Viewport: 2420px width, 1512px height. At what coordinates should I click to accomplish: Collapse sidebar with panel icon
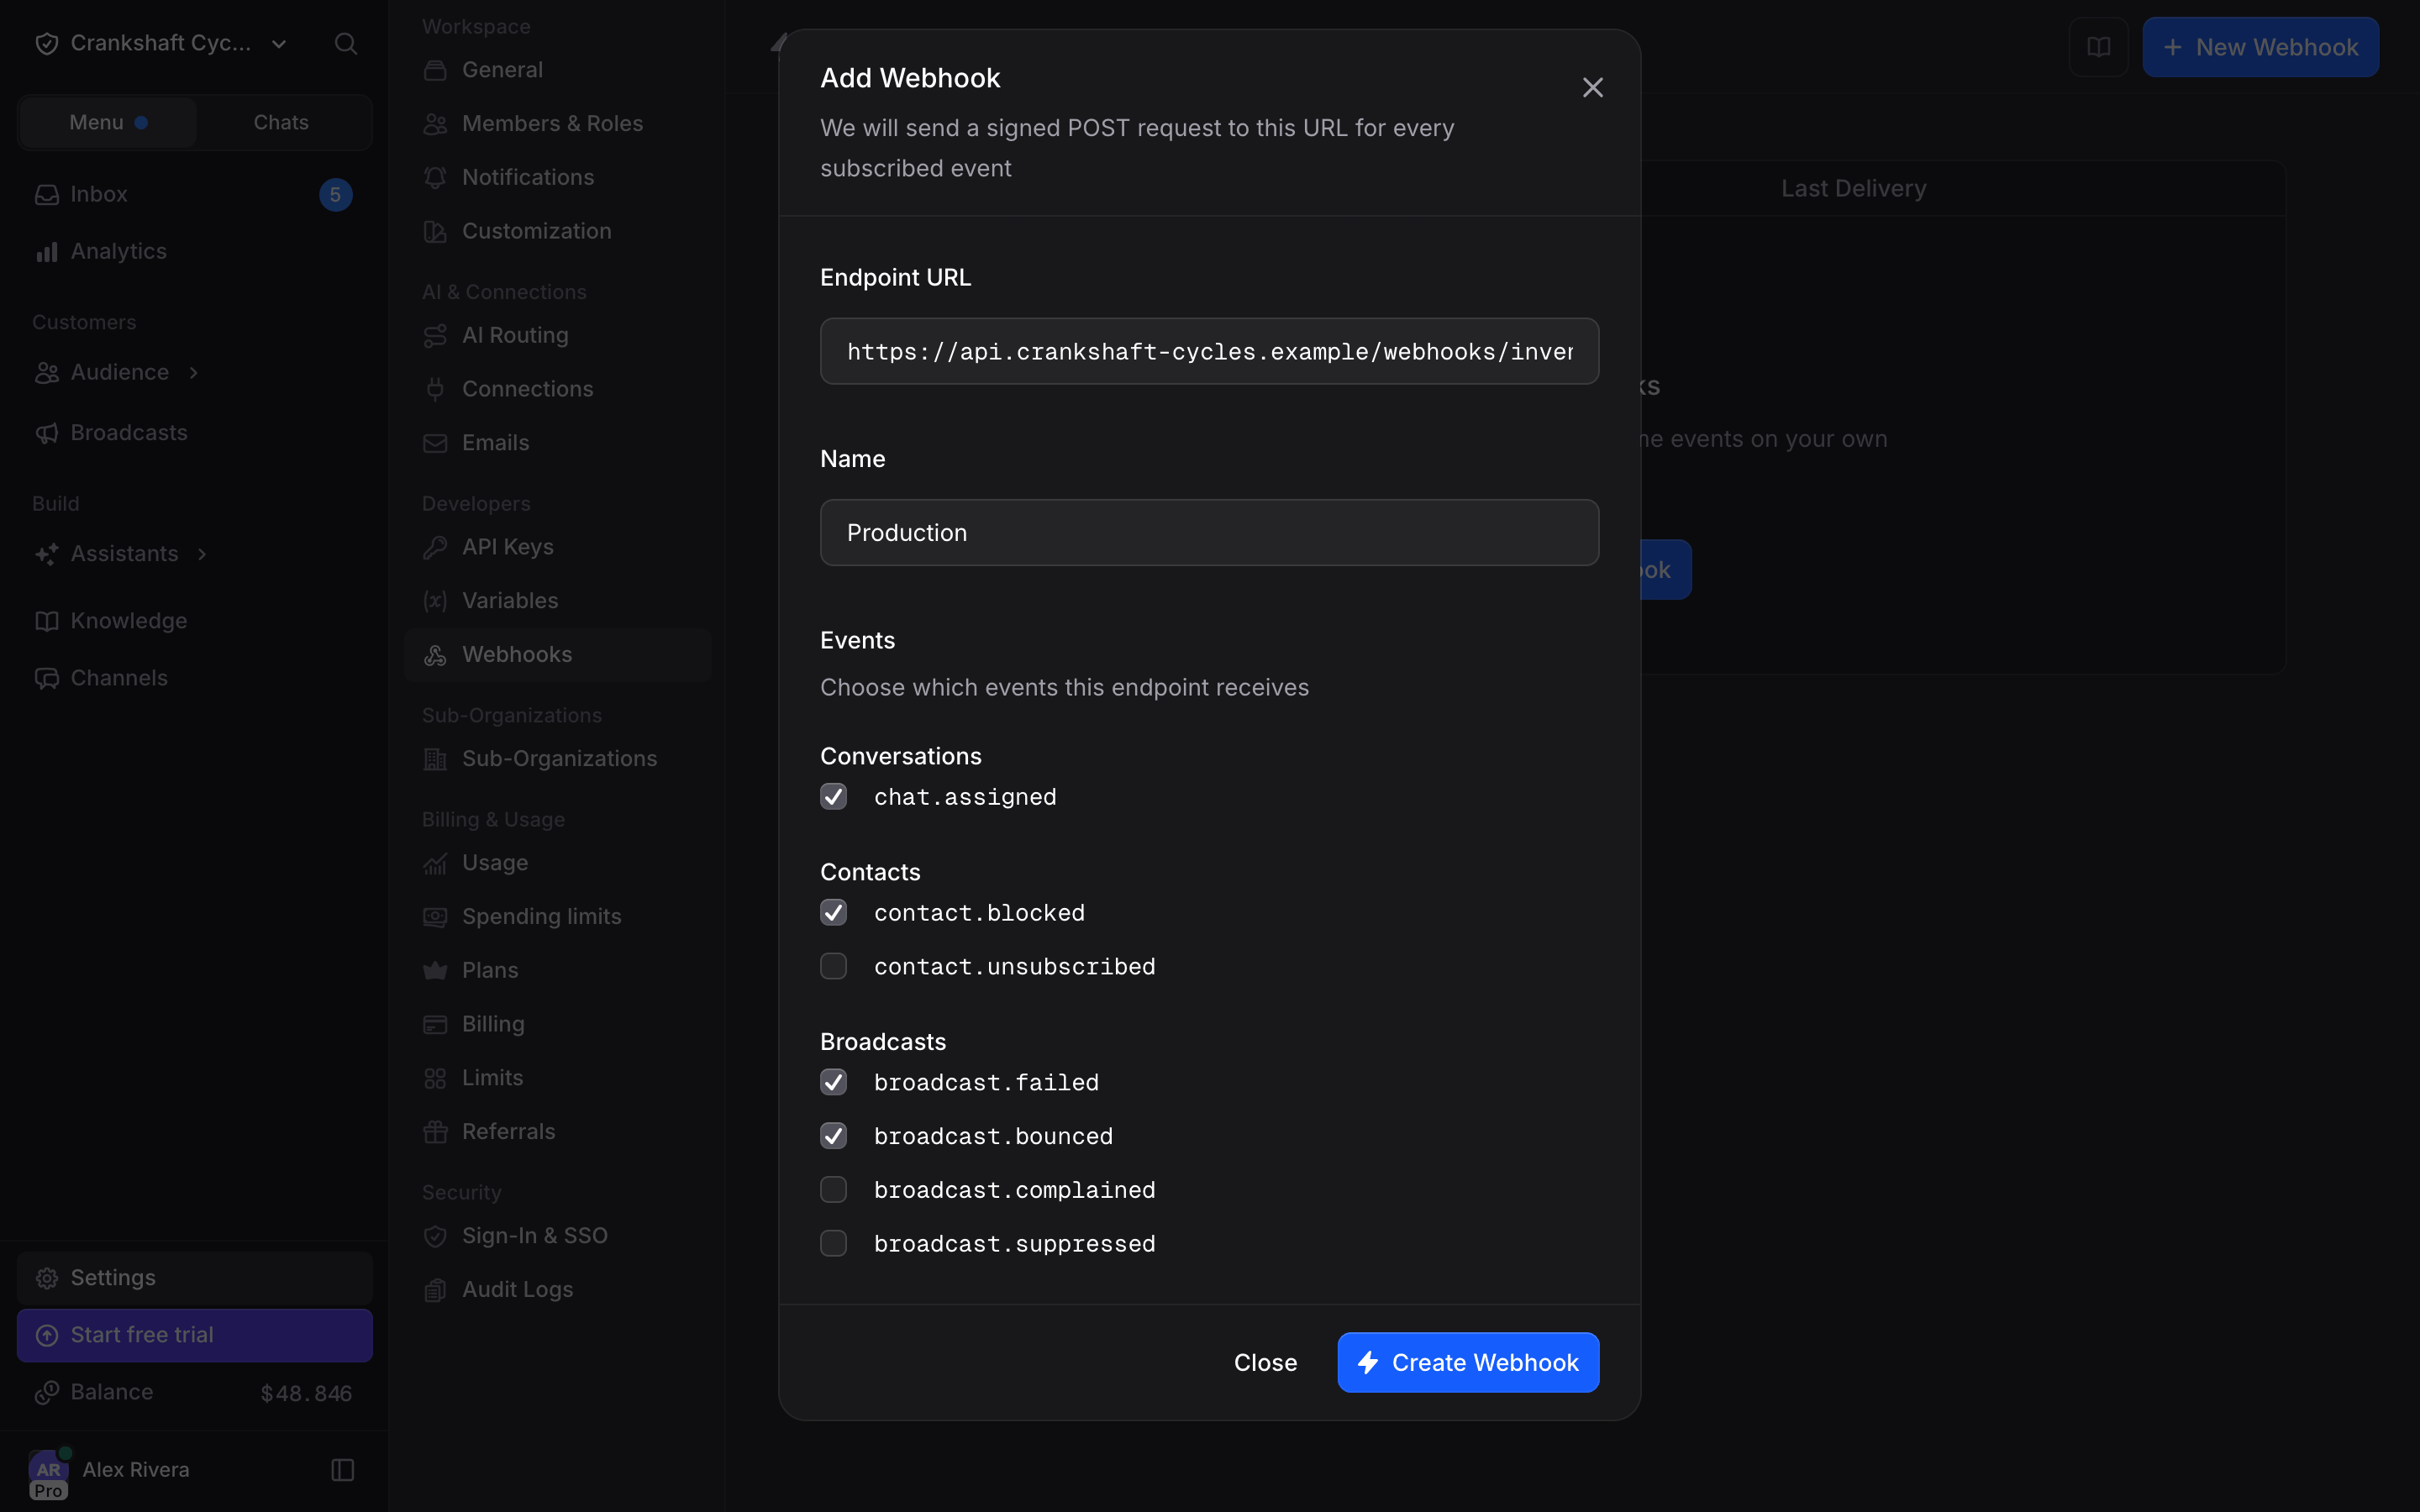pos(343,1469)
